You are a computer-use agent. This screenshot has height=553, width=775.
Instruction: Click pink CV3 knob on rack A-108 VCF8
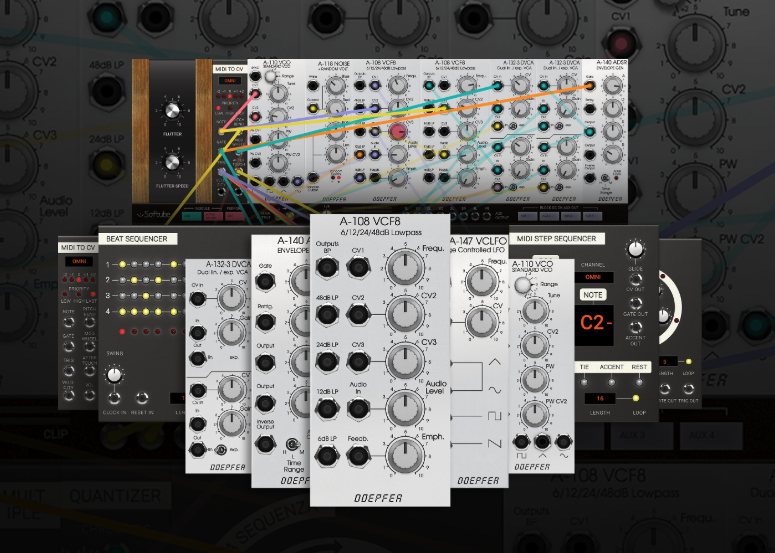tap(398, 131)
